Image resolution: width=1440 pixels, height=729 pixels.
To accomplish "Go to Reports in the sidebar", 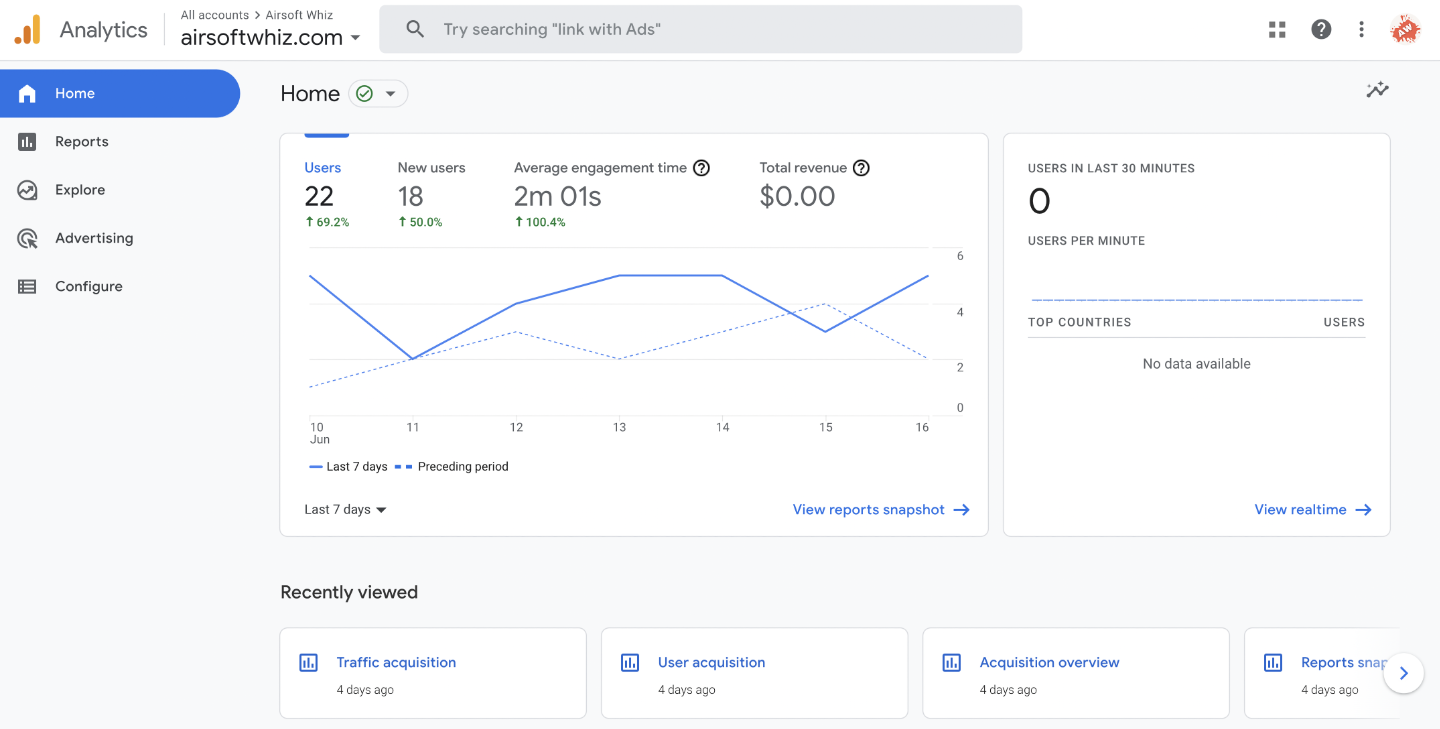I will (82, 142).
